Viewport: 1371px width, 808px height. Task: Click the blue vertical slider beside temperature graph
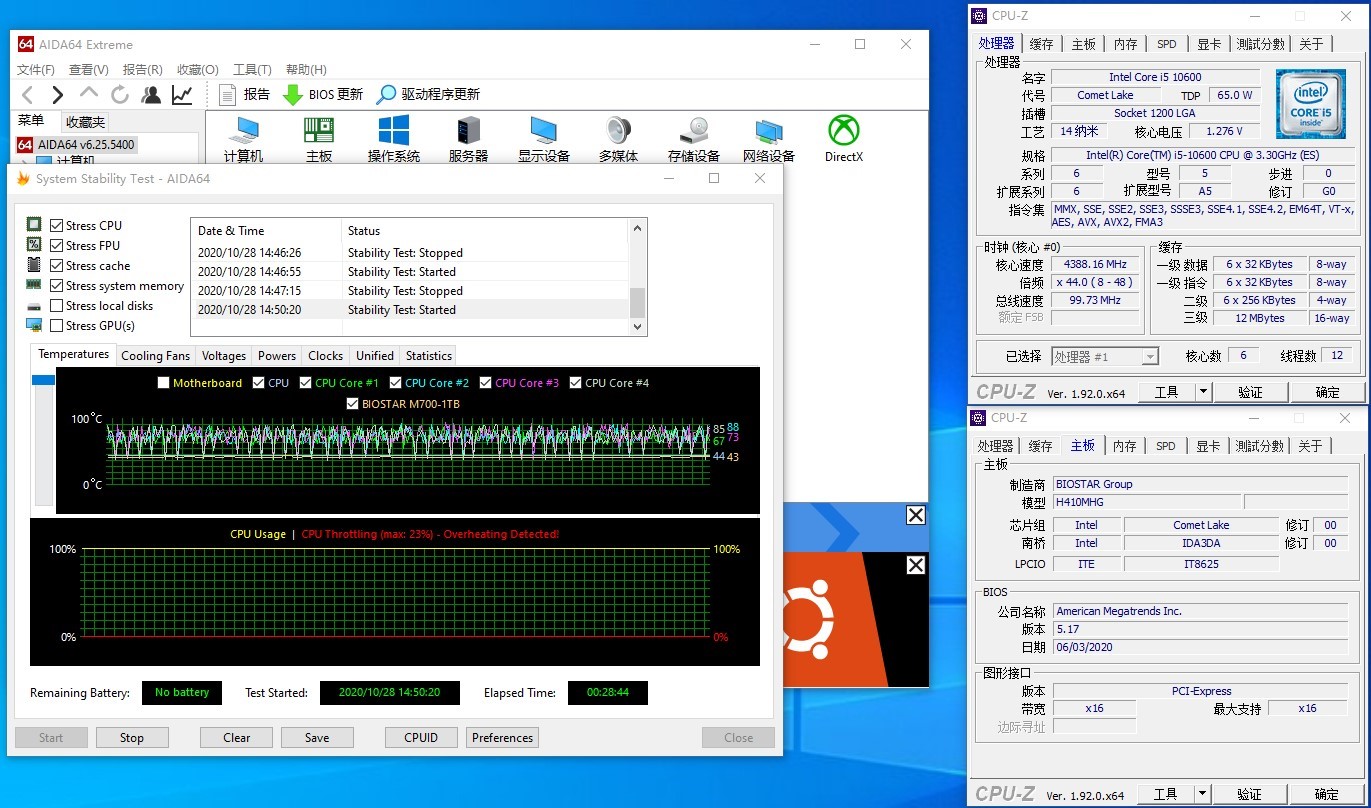pos(44,380)
